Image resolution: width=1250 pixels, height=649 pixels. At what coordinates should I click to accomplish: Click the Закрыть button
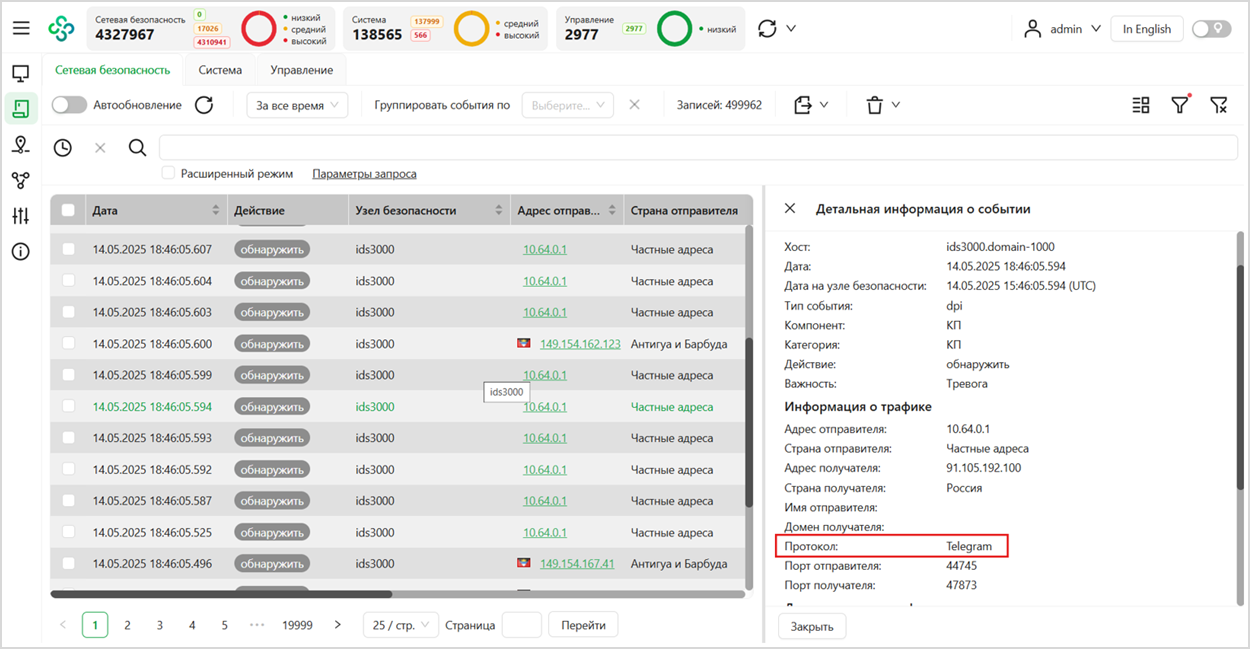point(812,627)
